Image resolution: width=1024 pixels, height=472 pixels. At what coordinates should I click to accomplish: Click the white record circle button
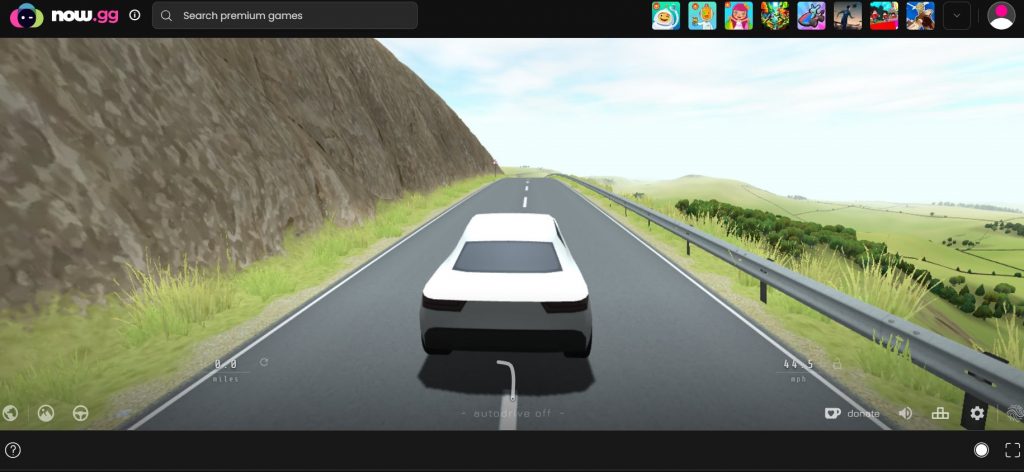tap(981, 450)
